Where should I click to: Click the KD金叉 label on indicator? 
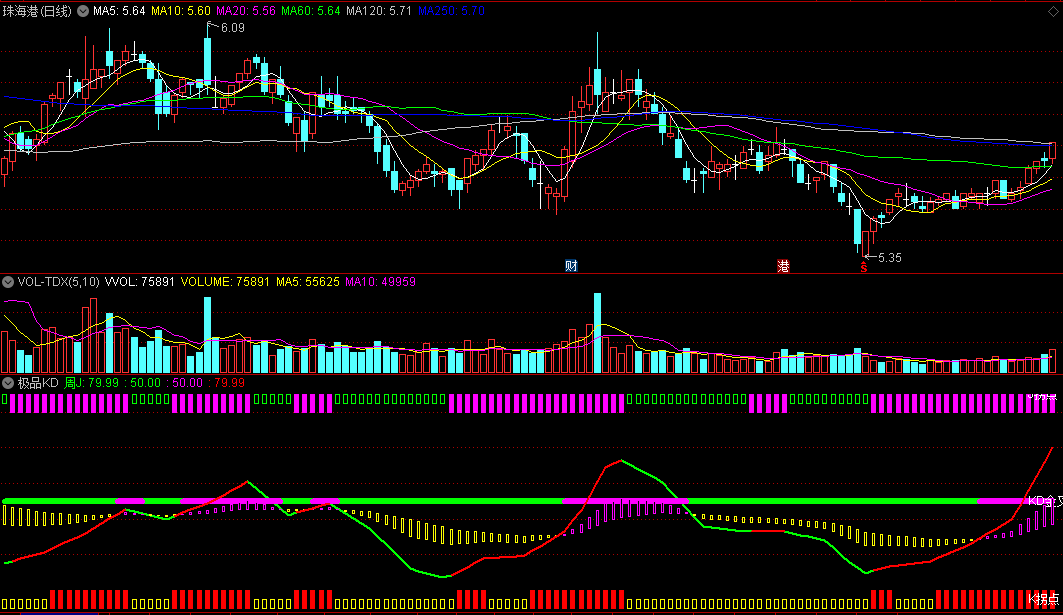click(x=1045, y=501)
